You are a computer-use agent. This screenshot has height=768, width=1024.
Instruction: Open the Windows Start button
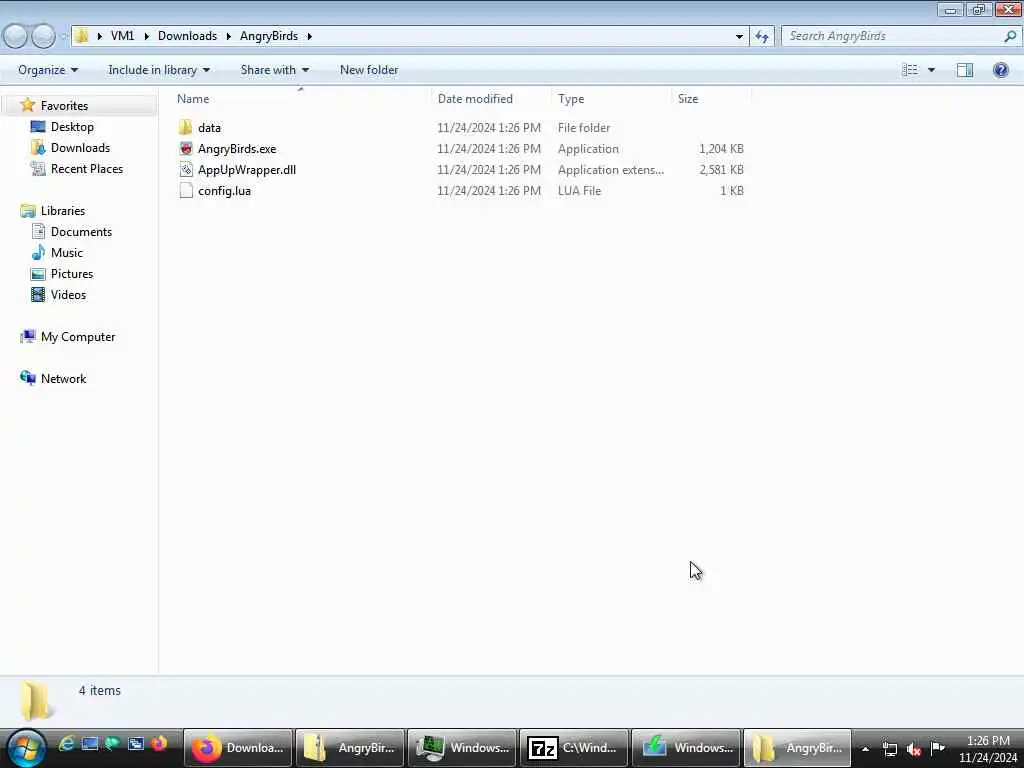(27, 748)
